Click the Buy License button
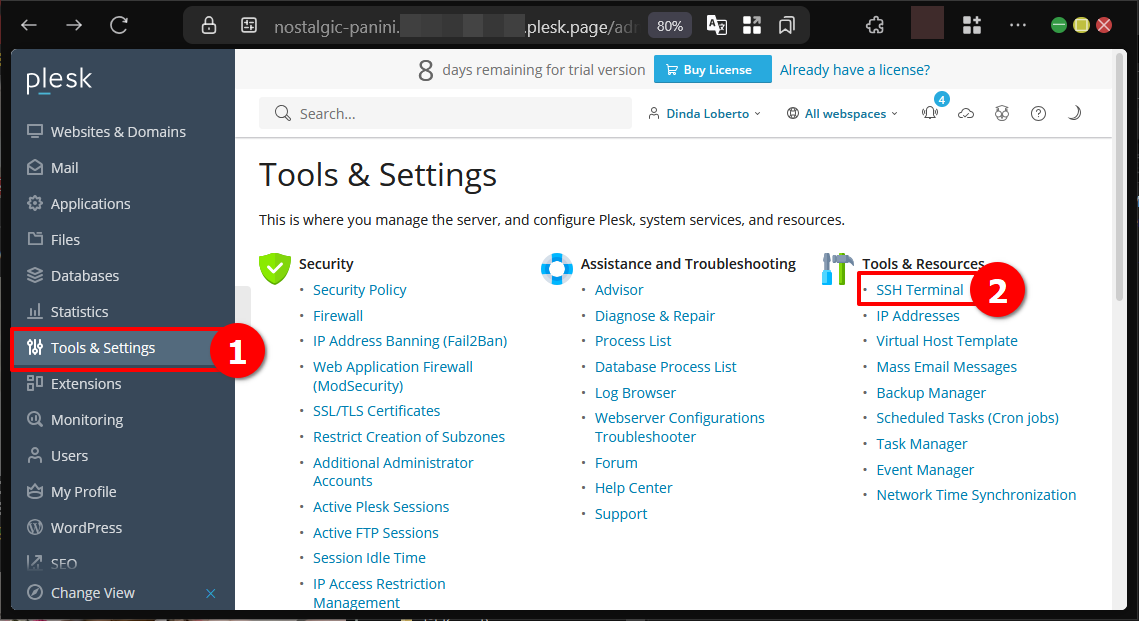The width and height of the screenshot is (1139, 621). 713,69
